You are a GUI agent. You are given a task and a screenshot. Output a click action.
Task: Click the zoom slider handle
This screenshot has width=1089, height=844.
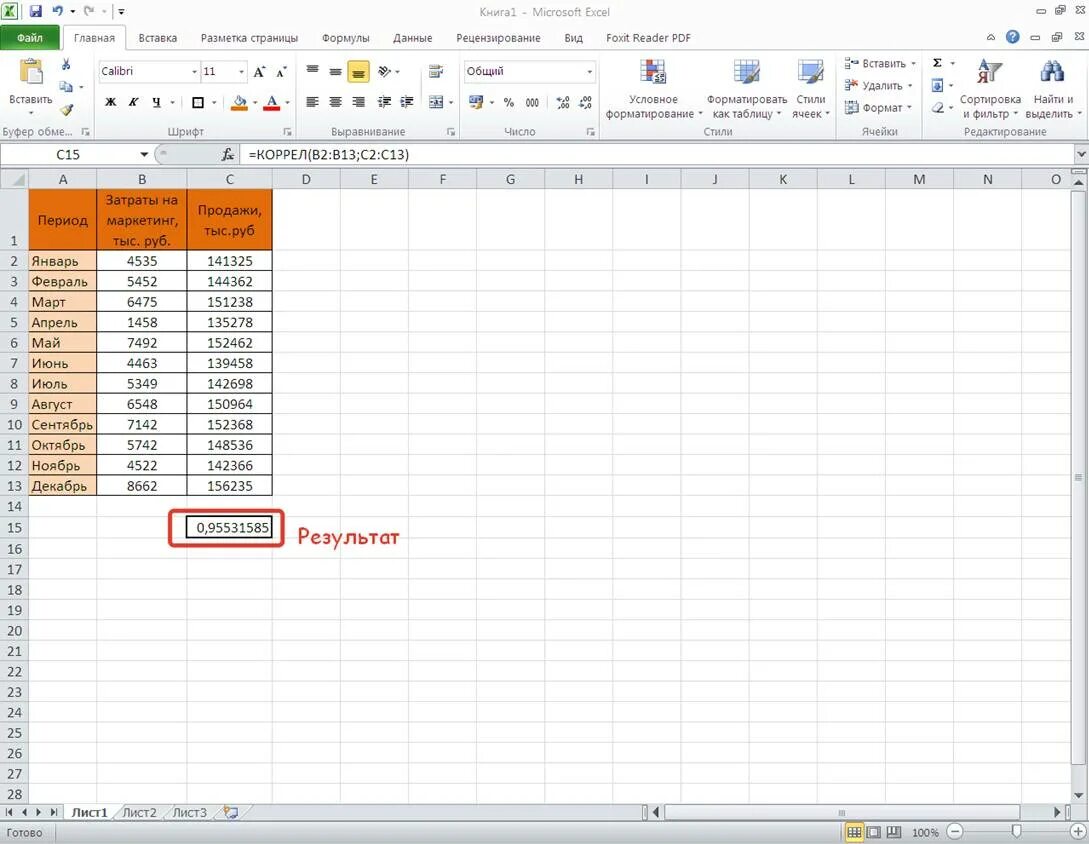[1016, 831]
